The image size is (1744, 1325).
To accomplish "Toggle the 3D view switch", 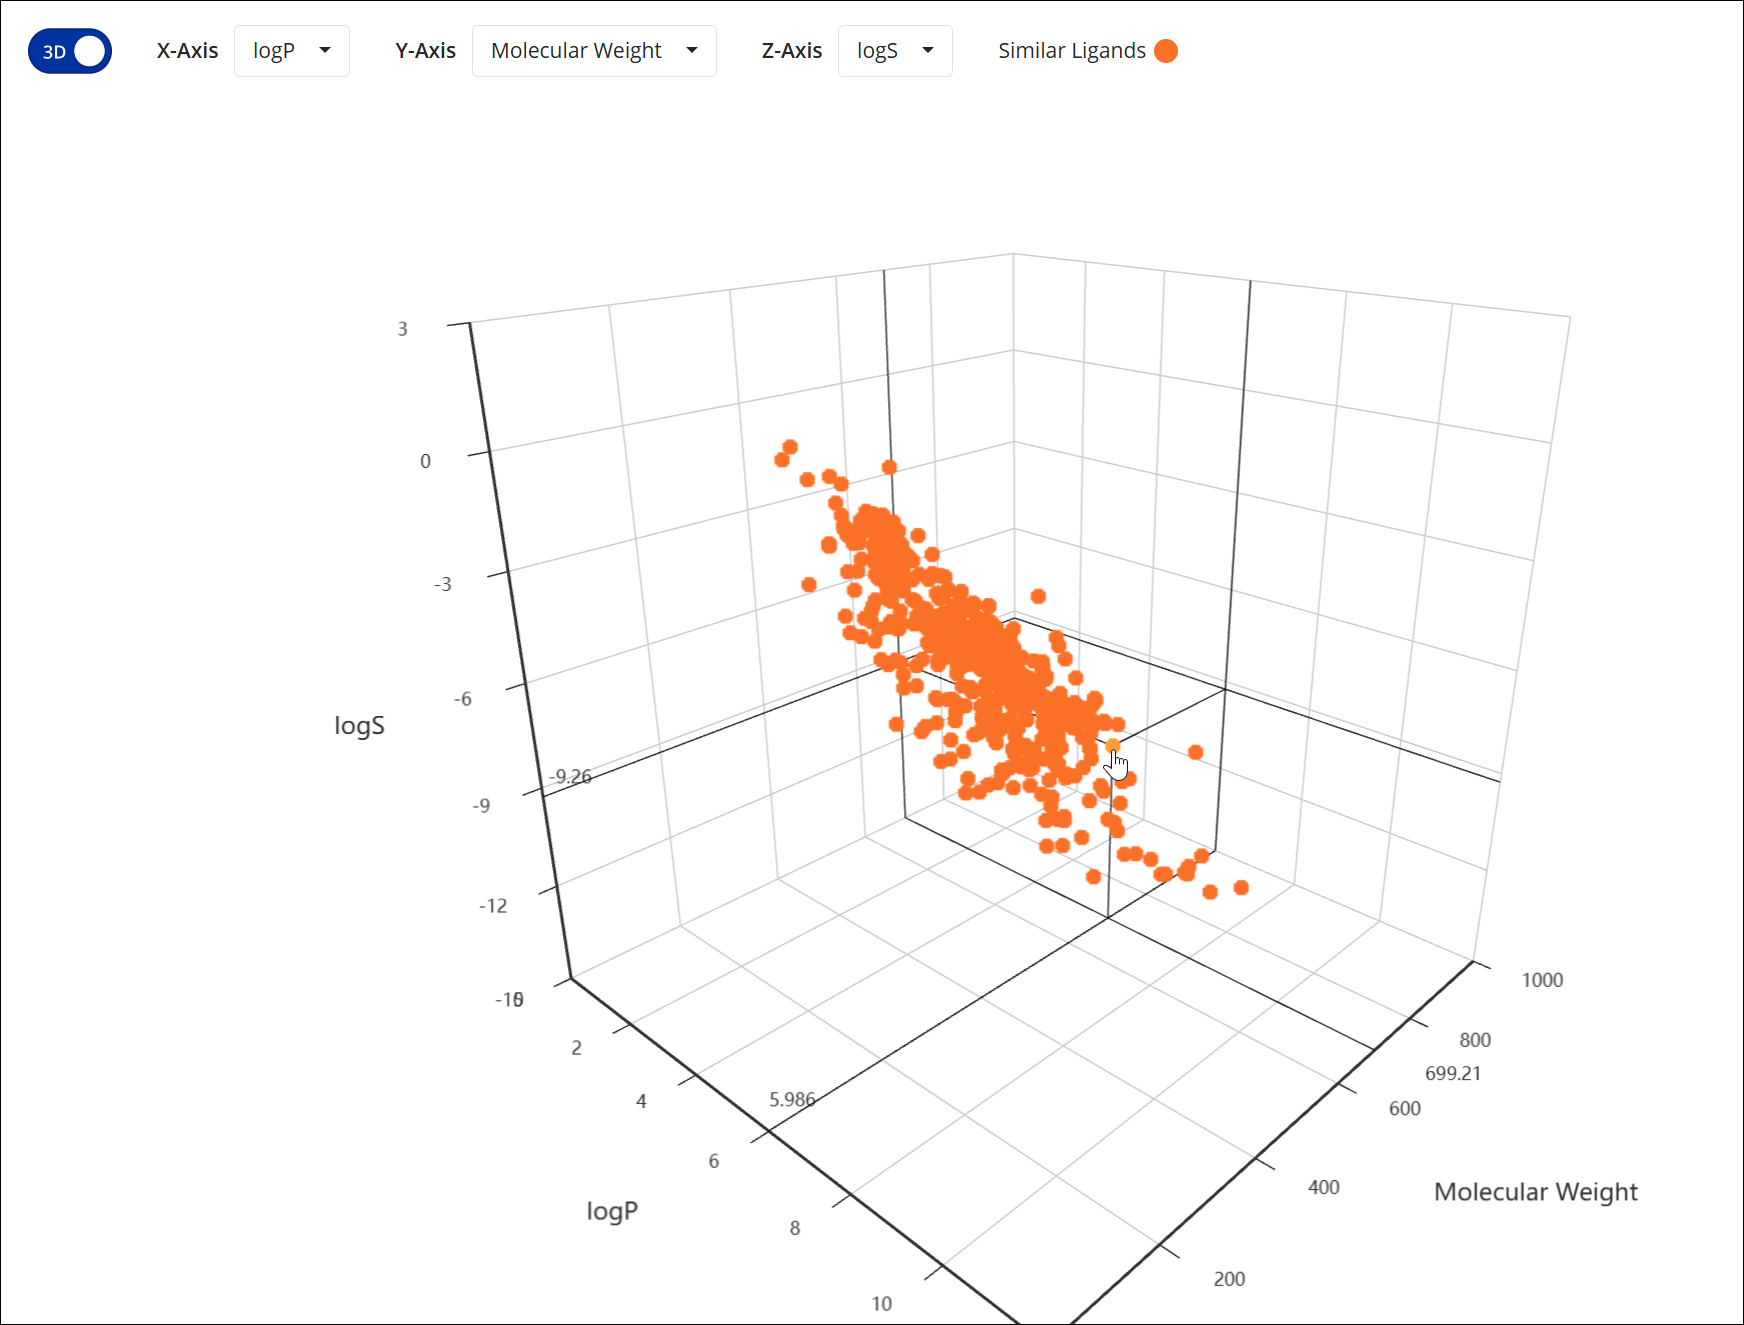I will [x=70, y=51].
